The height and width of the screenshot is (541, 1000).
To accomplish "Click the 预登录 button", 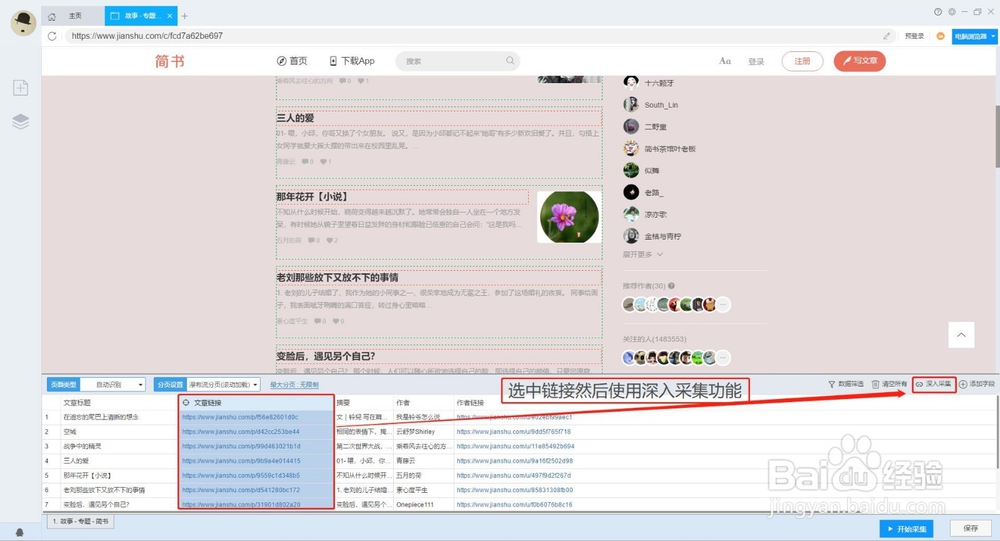I will [914, 36].
